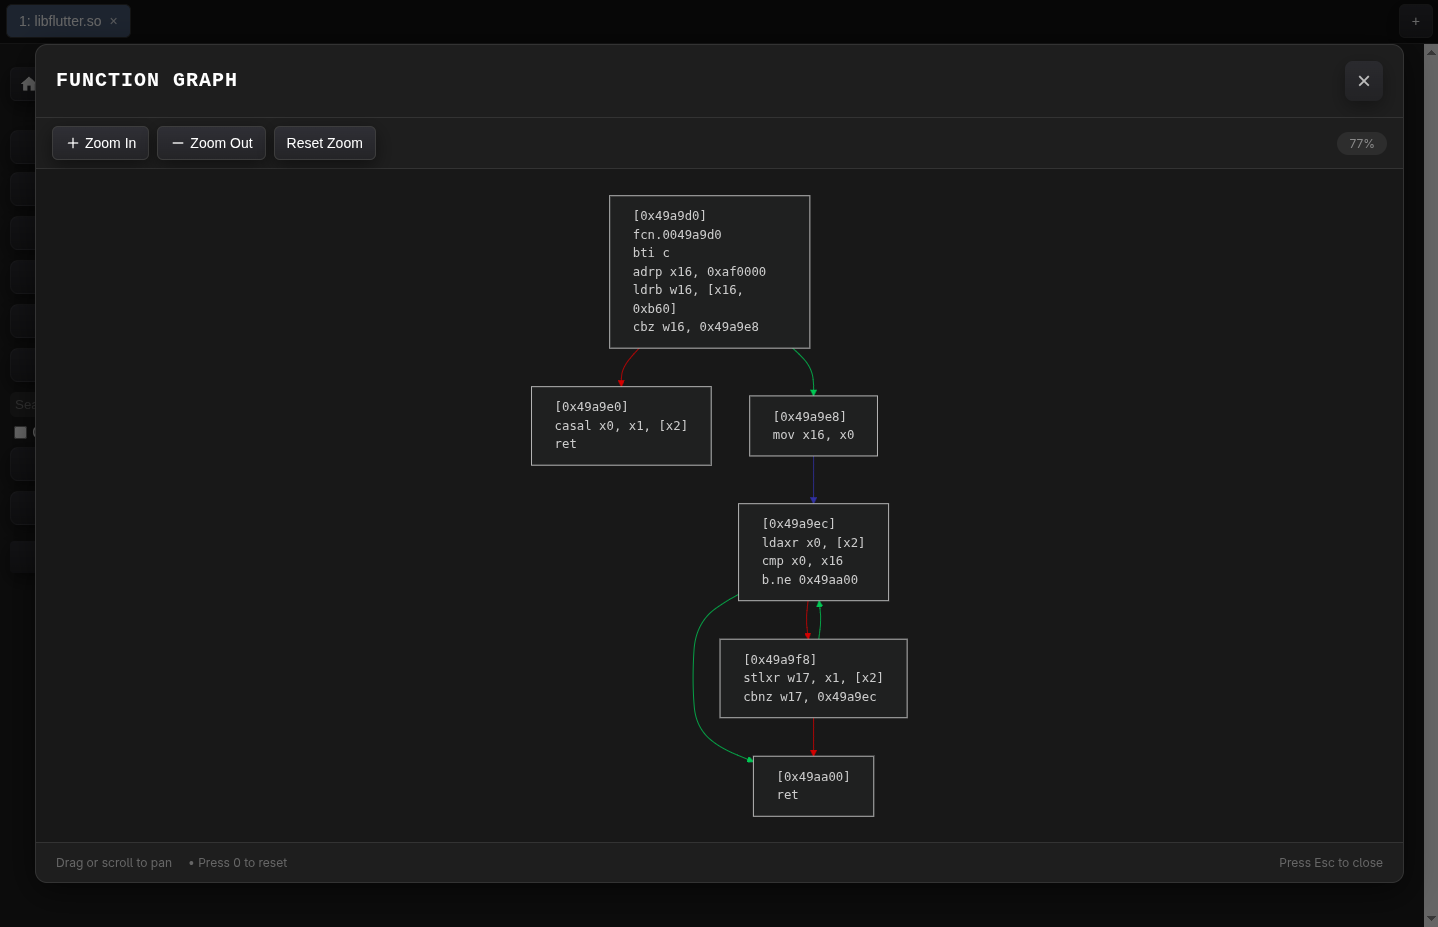This screenshot has width=1438, height=927.
Task: Click the vertical scrollbar thumb
Action: click(x=1430, y=480)
